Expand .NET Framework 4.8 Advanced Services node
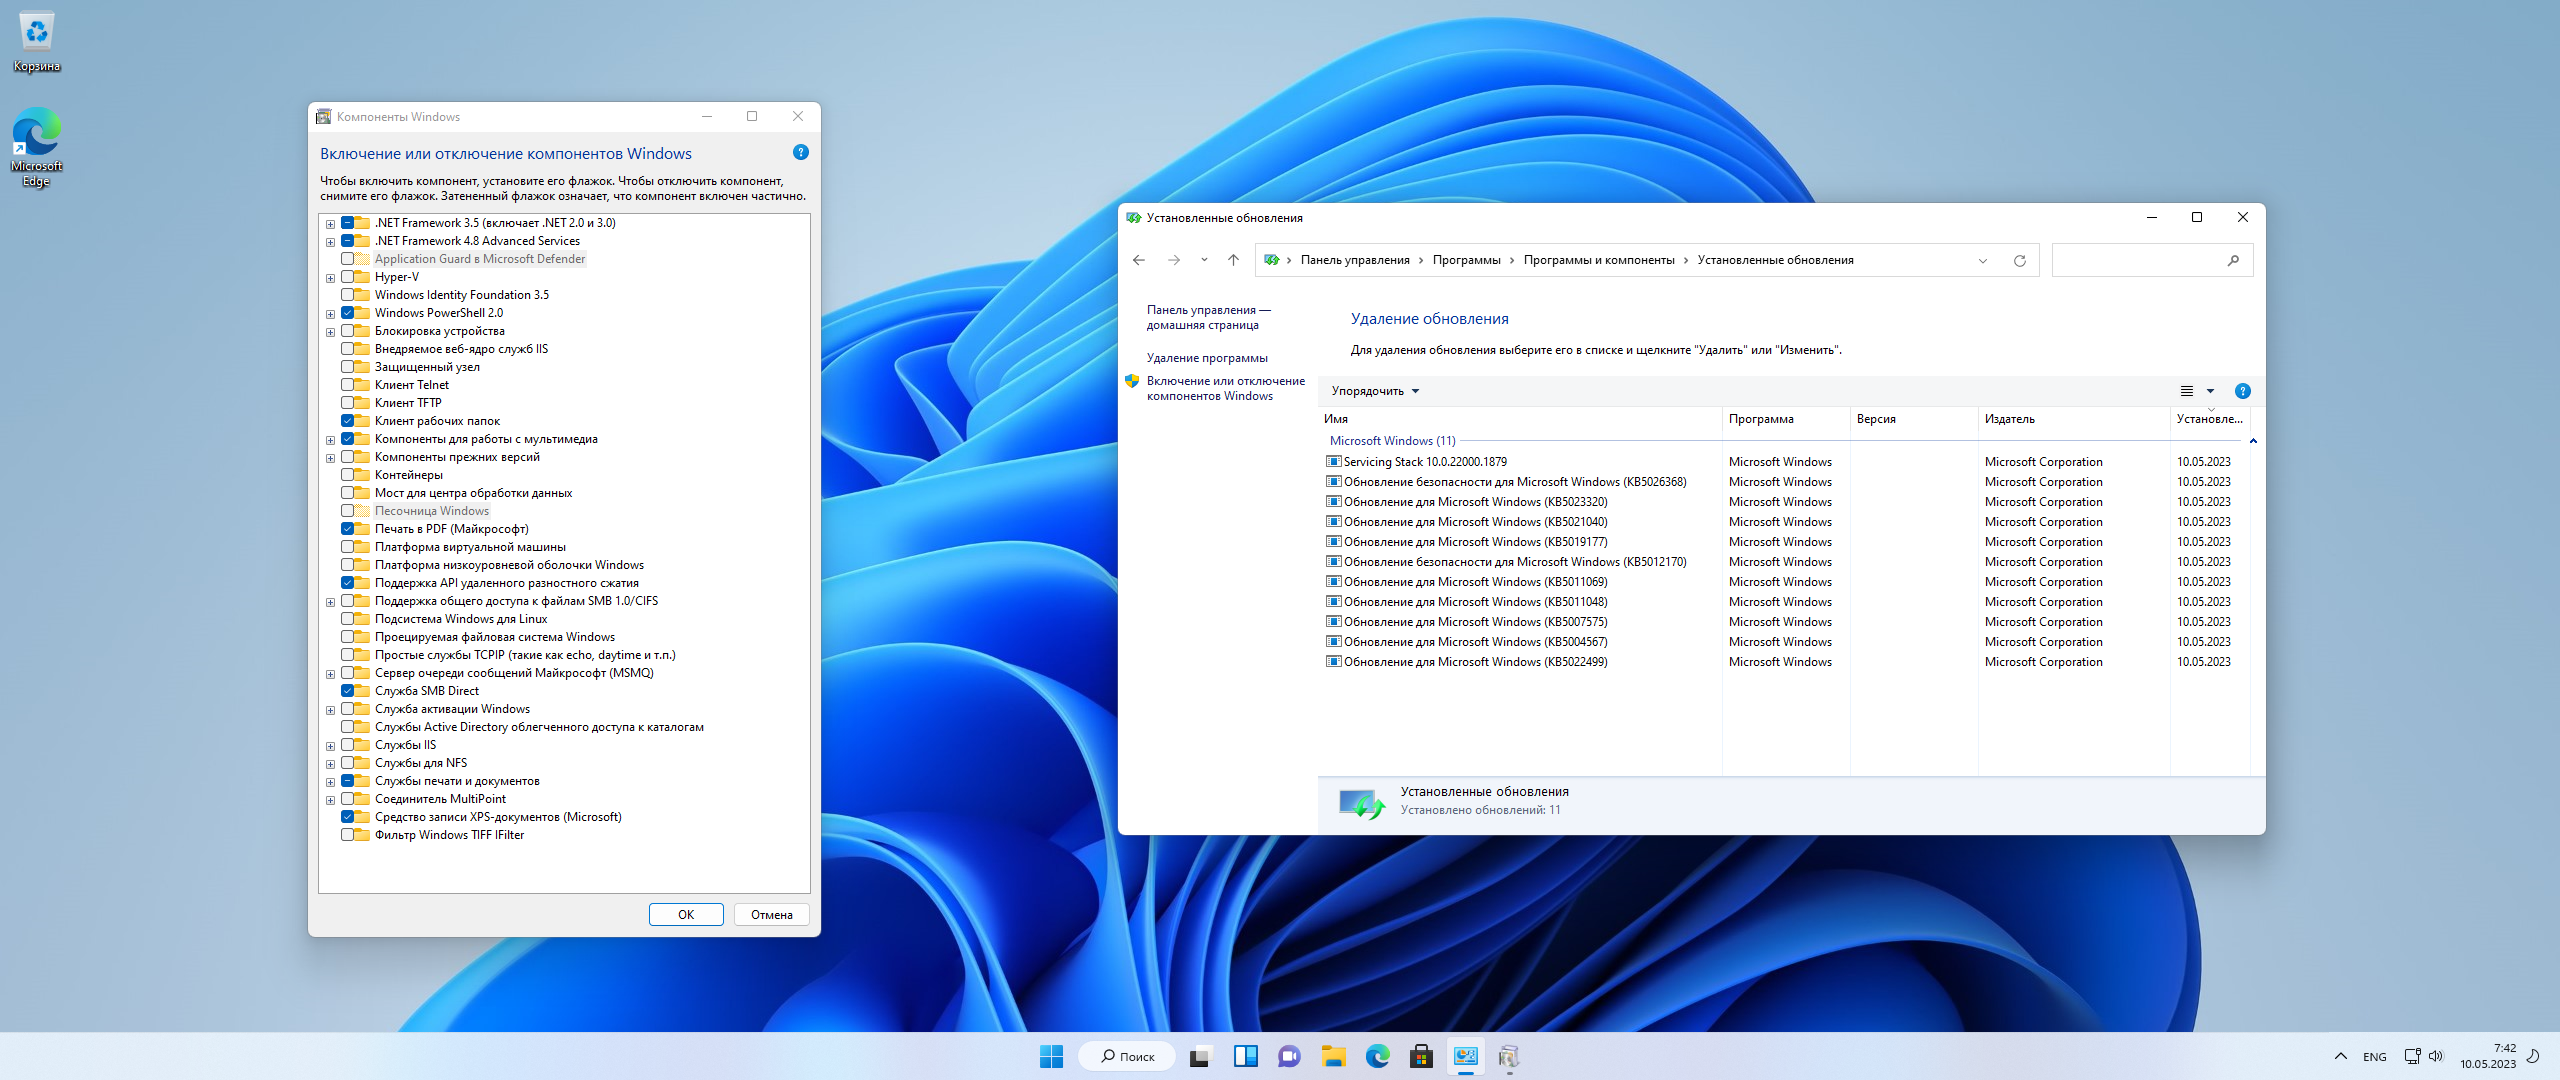 330,242
